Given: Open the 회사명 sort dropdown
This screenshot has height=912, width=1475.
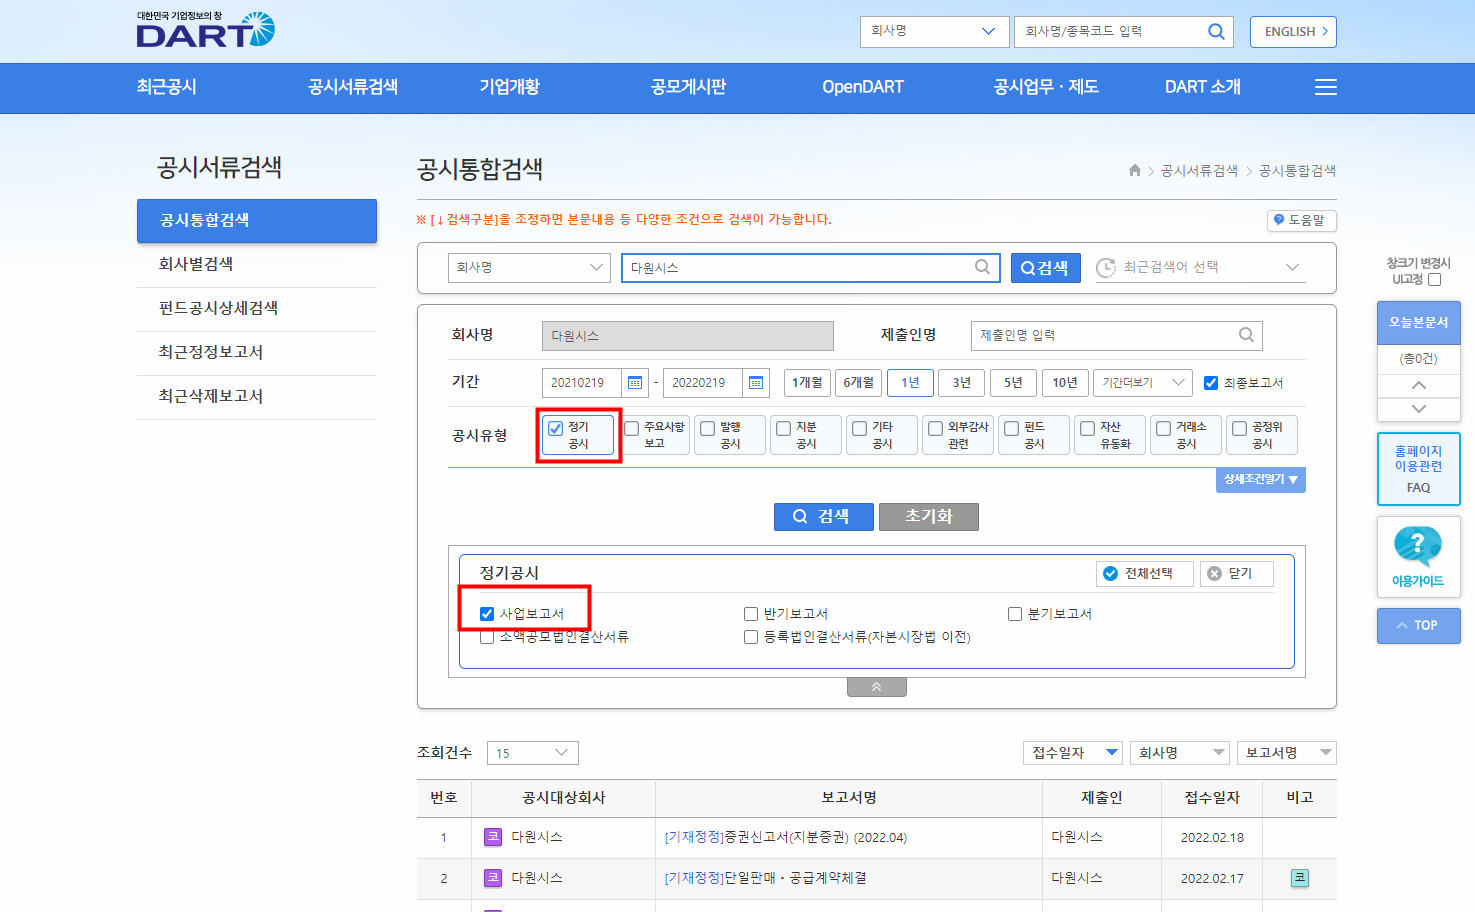Looking at the screenshot, I should point(1182,752).
